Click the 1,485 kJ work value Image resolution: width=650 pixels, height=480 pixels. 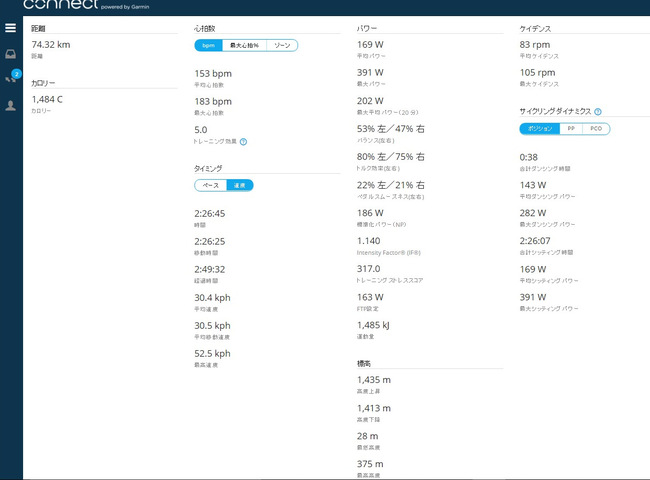pos(373,325)
